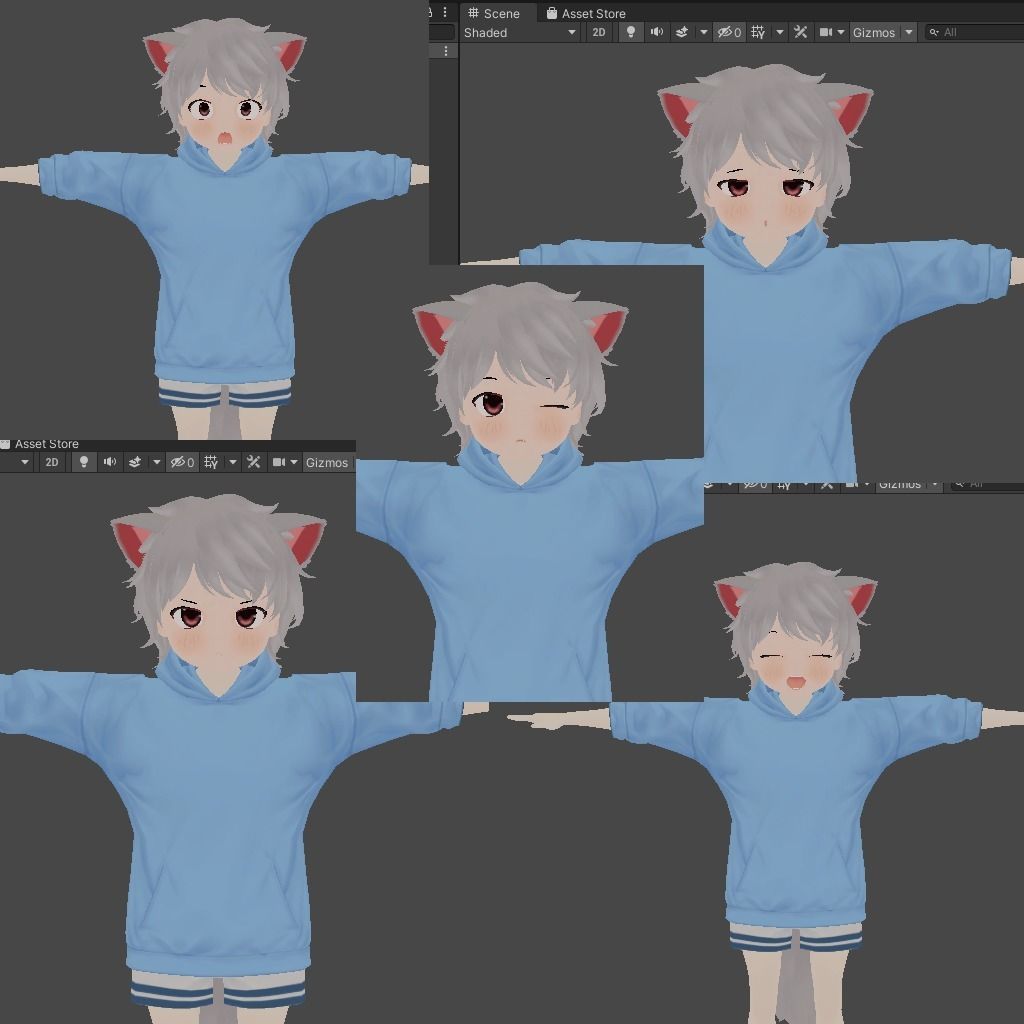Screen dimensions: 1024x1024
Task: Toggle grid icon in lower-left toolbar
Action: [x=211, y=462]
